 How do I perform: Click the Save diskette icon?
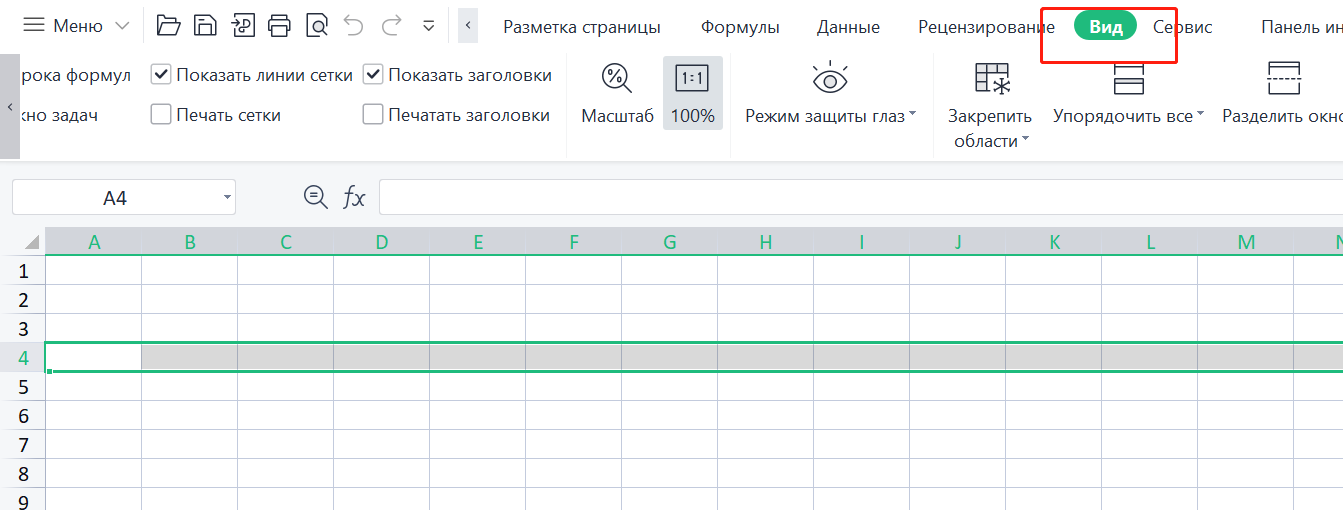pyautogui.click(x=205, y=26)
